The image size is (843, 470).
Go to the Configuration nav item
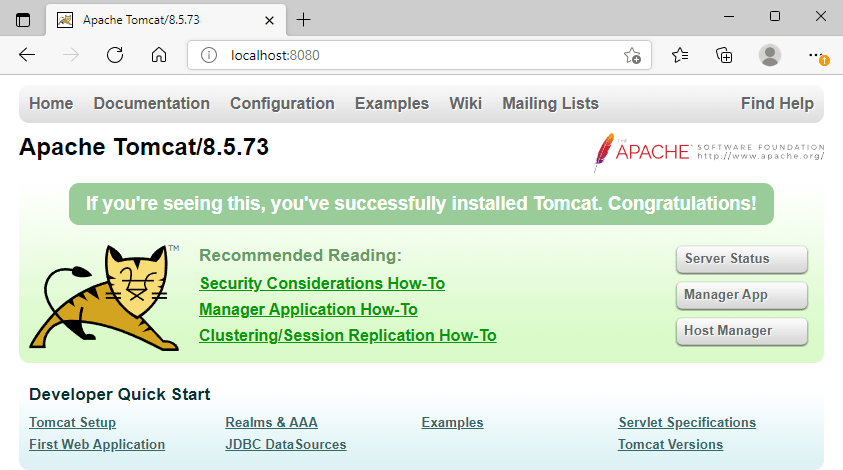282,103
